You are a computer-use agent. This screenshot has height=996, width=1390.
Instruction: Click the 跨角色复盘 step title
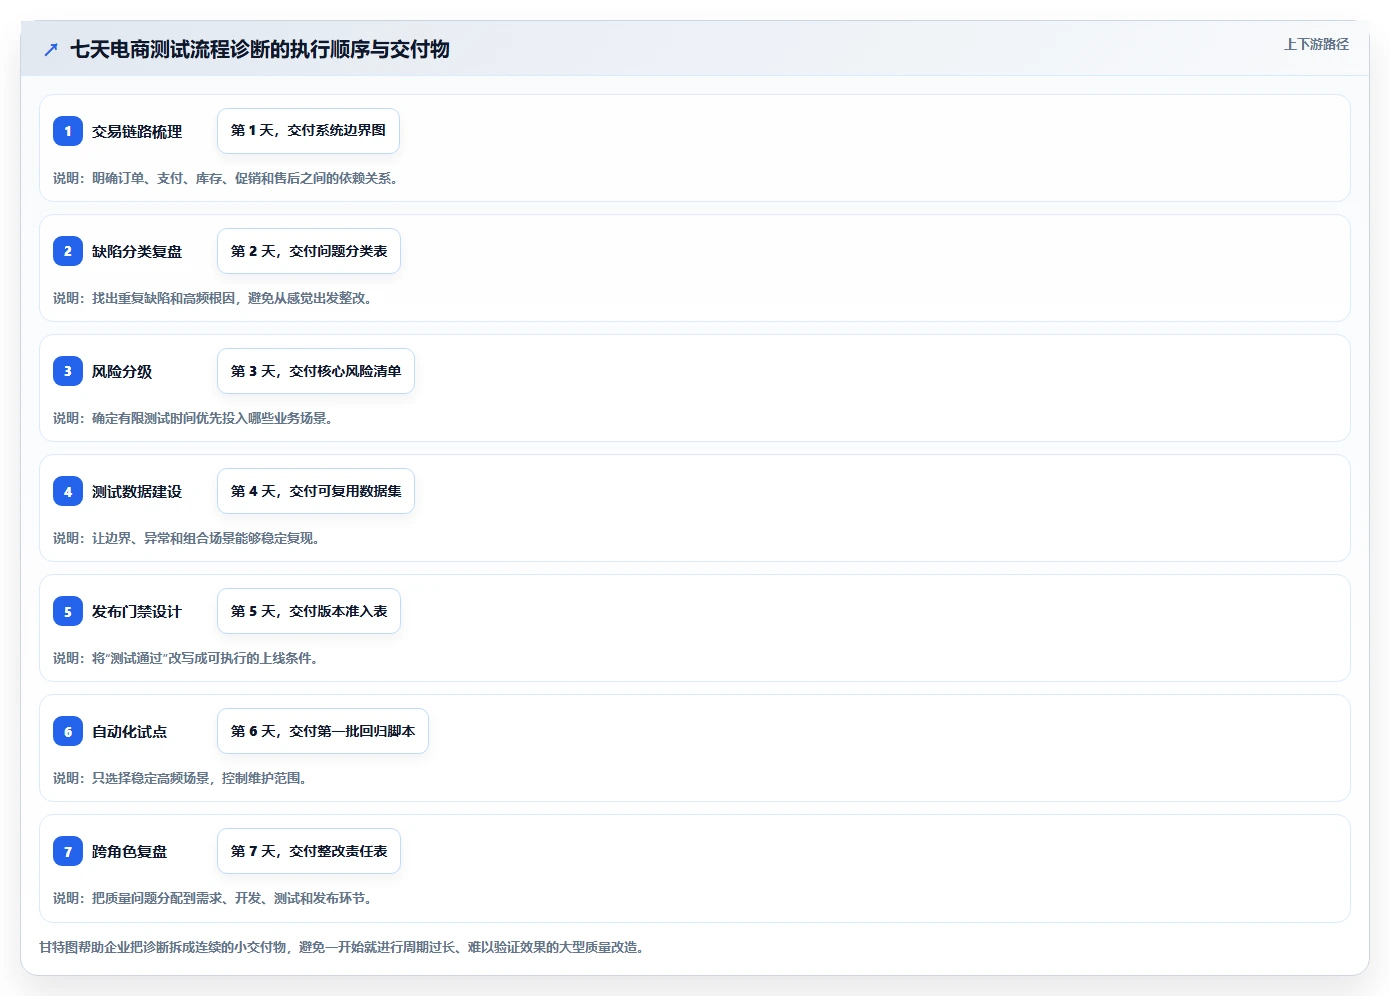tap(130, 851)
